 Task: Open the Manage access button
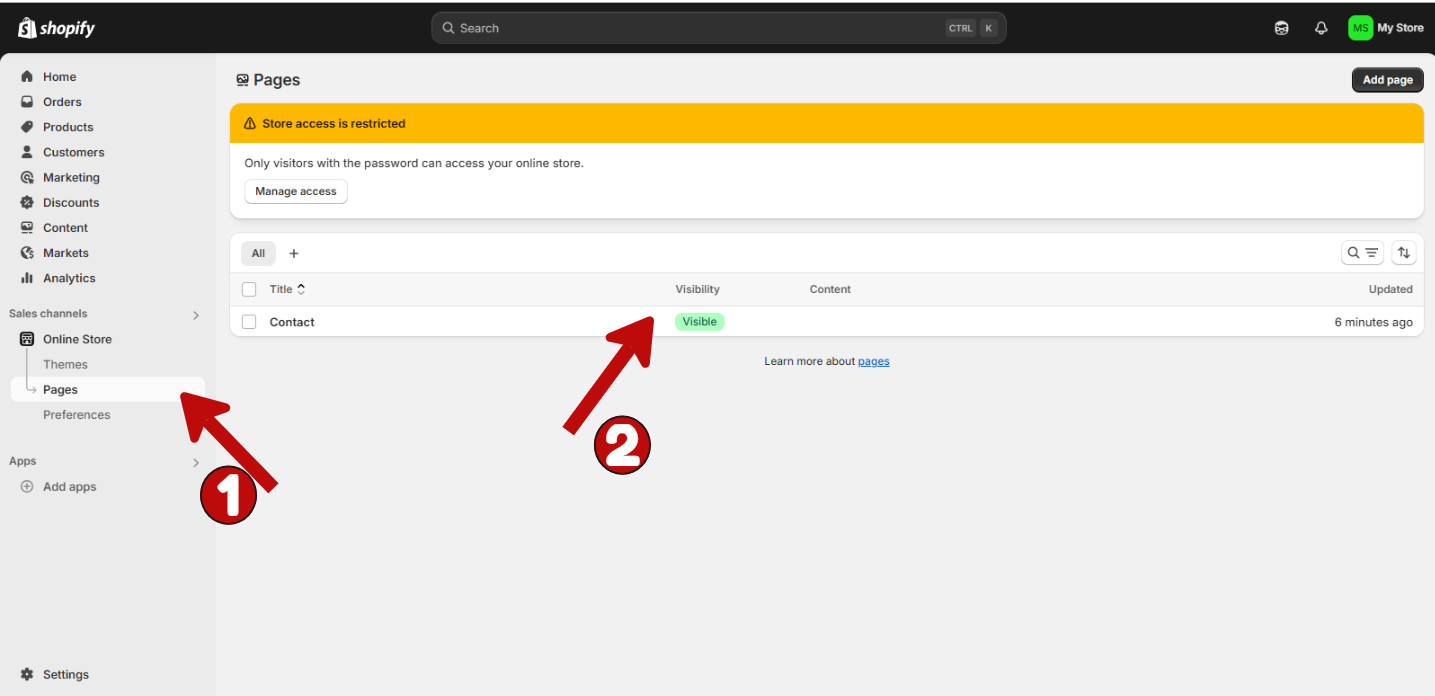pos(295,191)
